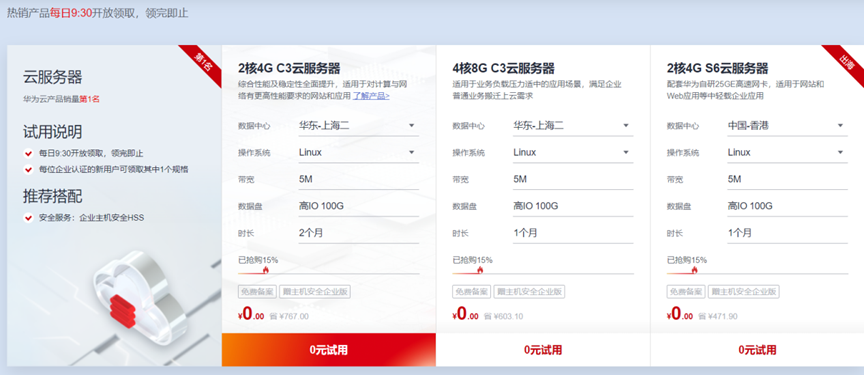This screenshot has height=375, width=864.
Task: Click the flame icon in 2核4G C3 card
Action: point(266,270)
